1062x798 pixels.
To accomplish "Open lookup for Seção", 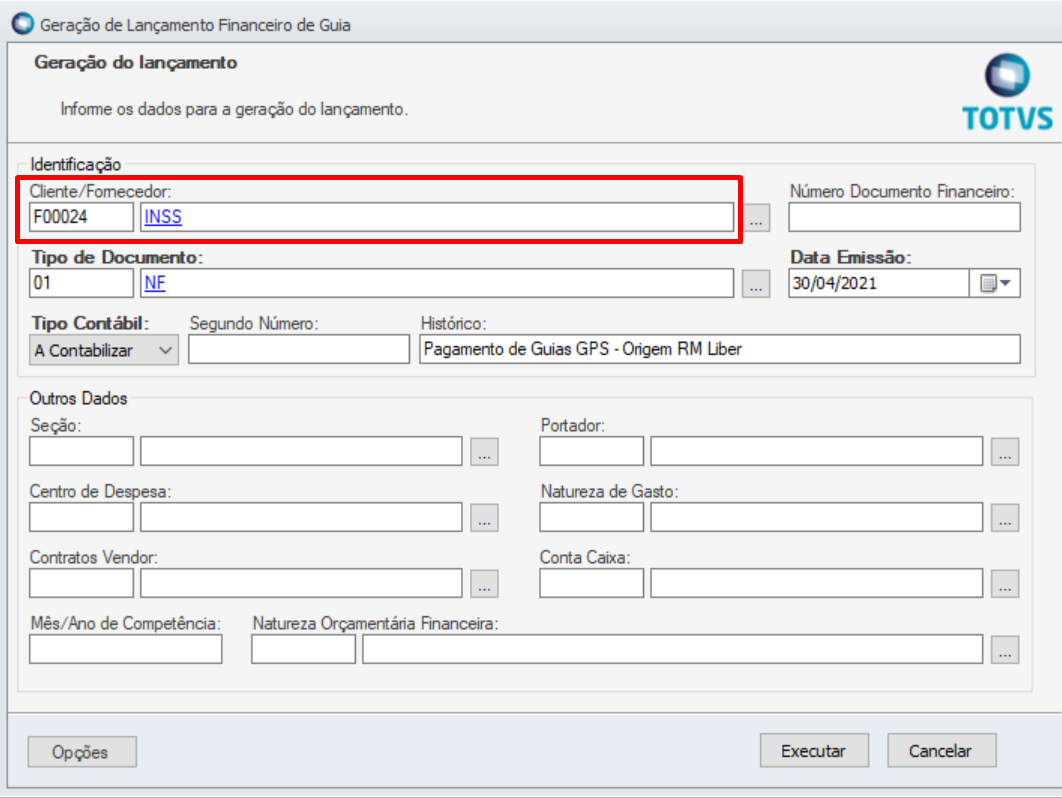I will [x=484, y=452].
